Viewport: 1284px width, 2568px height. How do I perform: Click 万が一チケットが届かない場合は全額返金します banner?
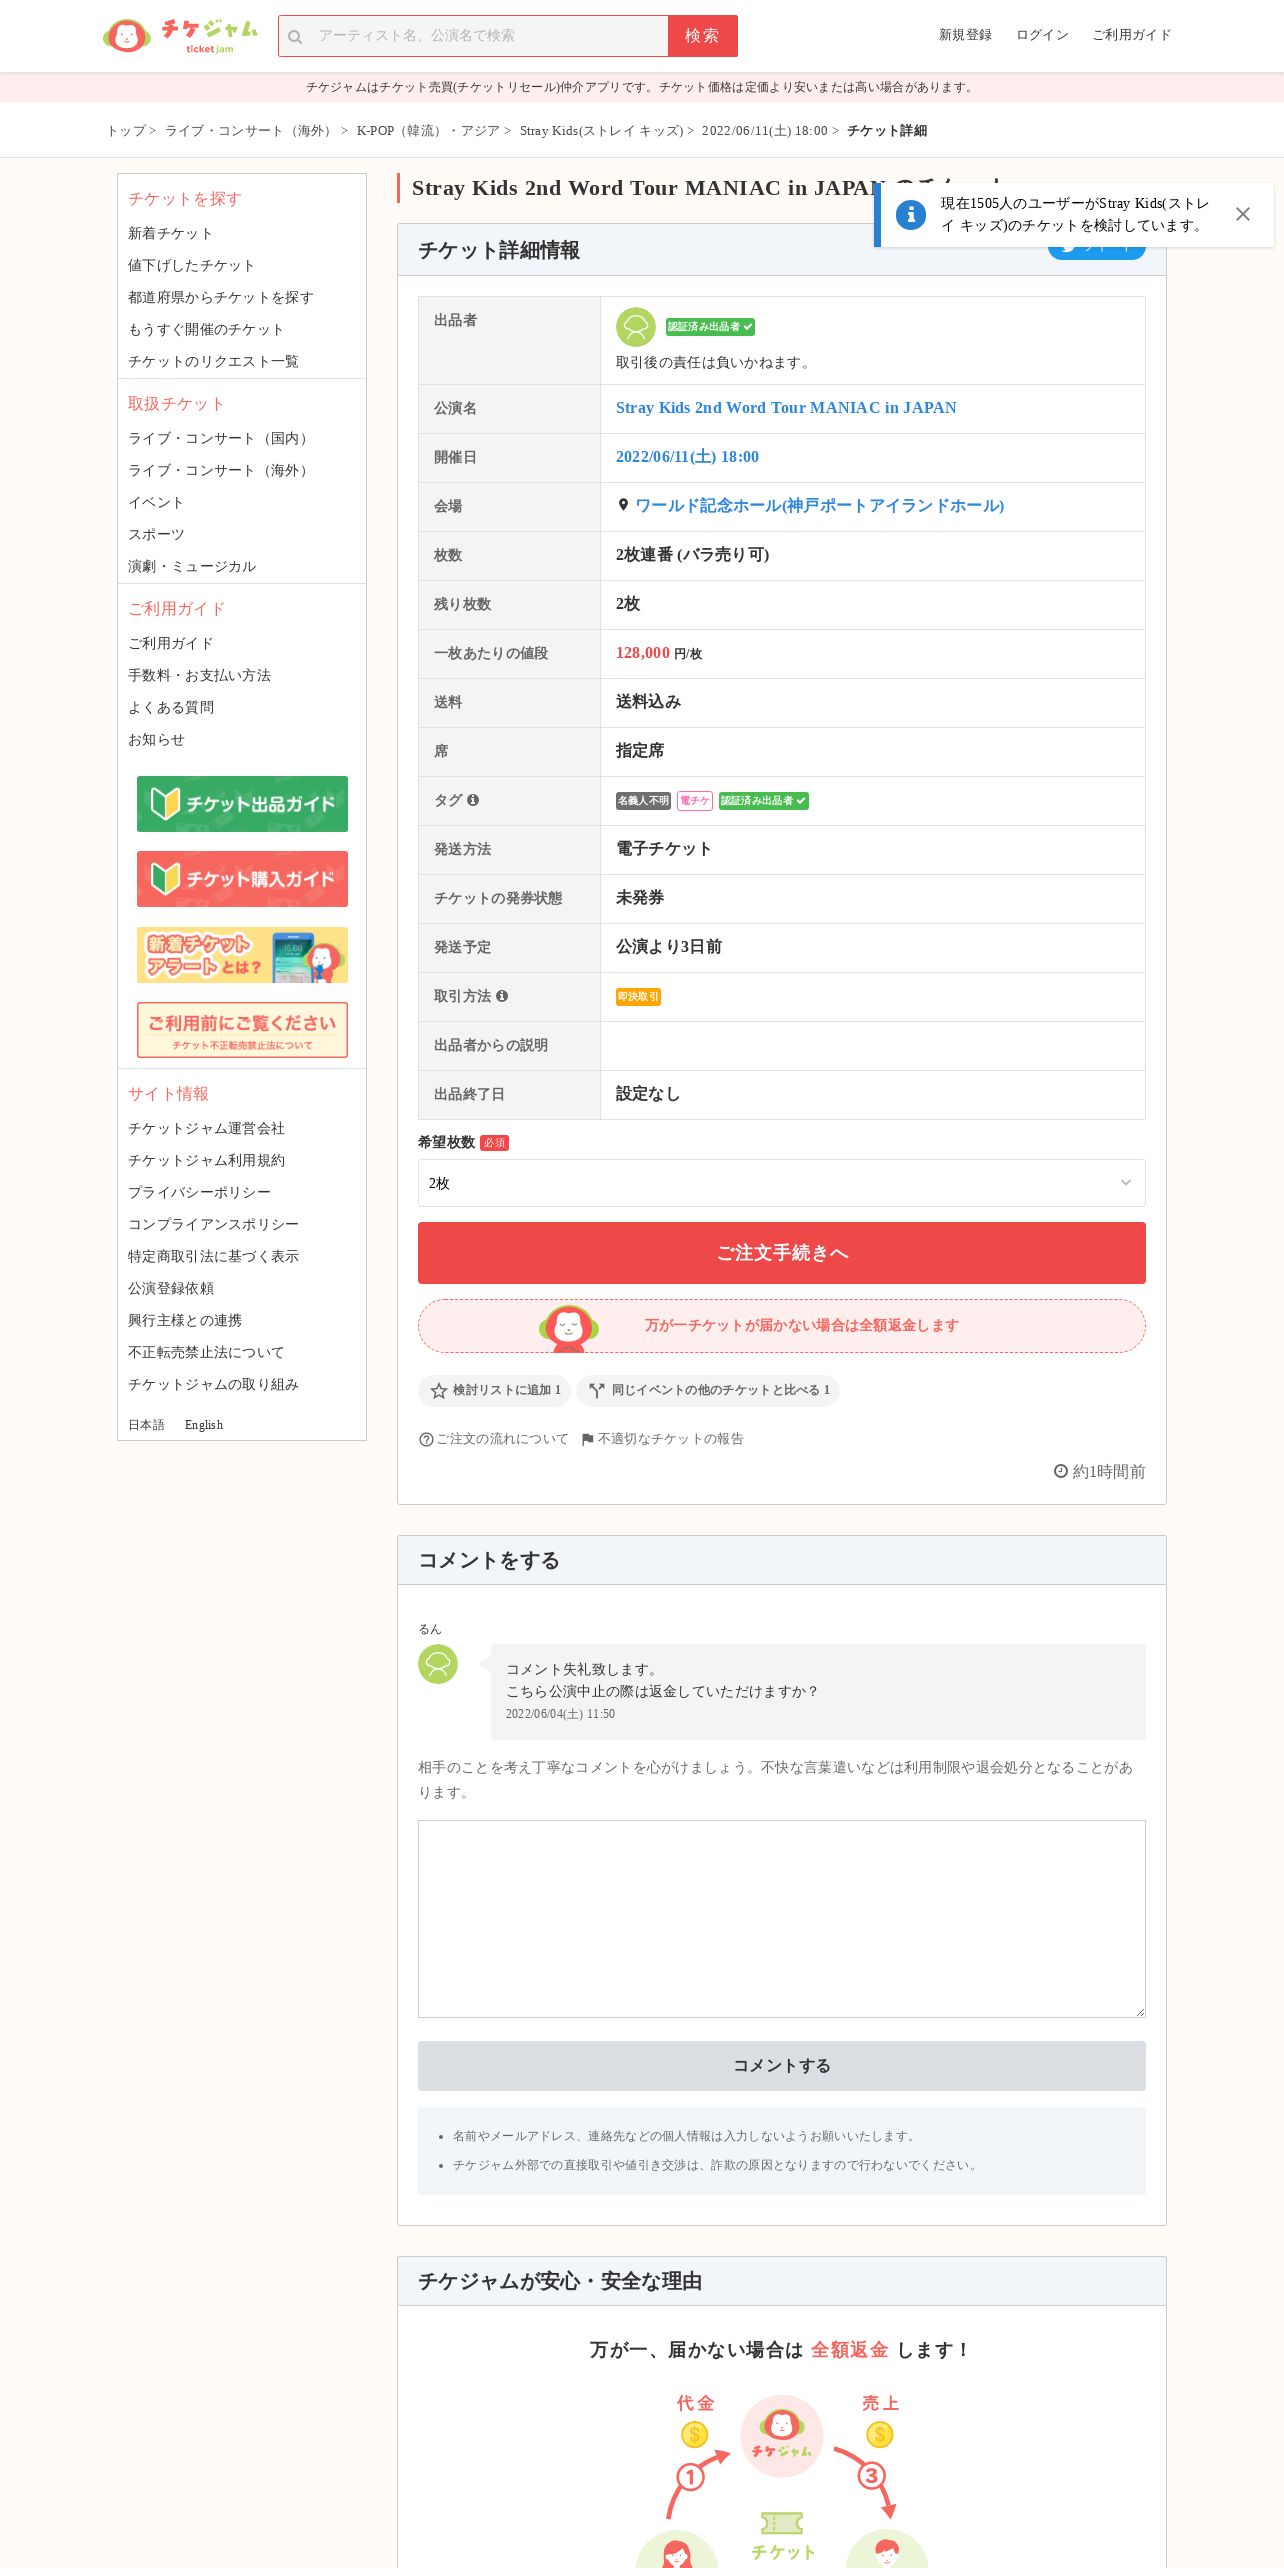[x=781, y=1326]
